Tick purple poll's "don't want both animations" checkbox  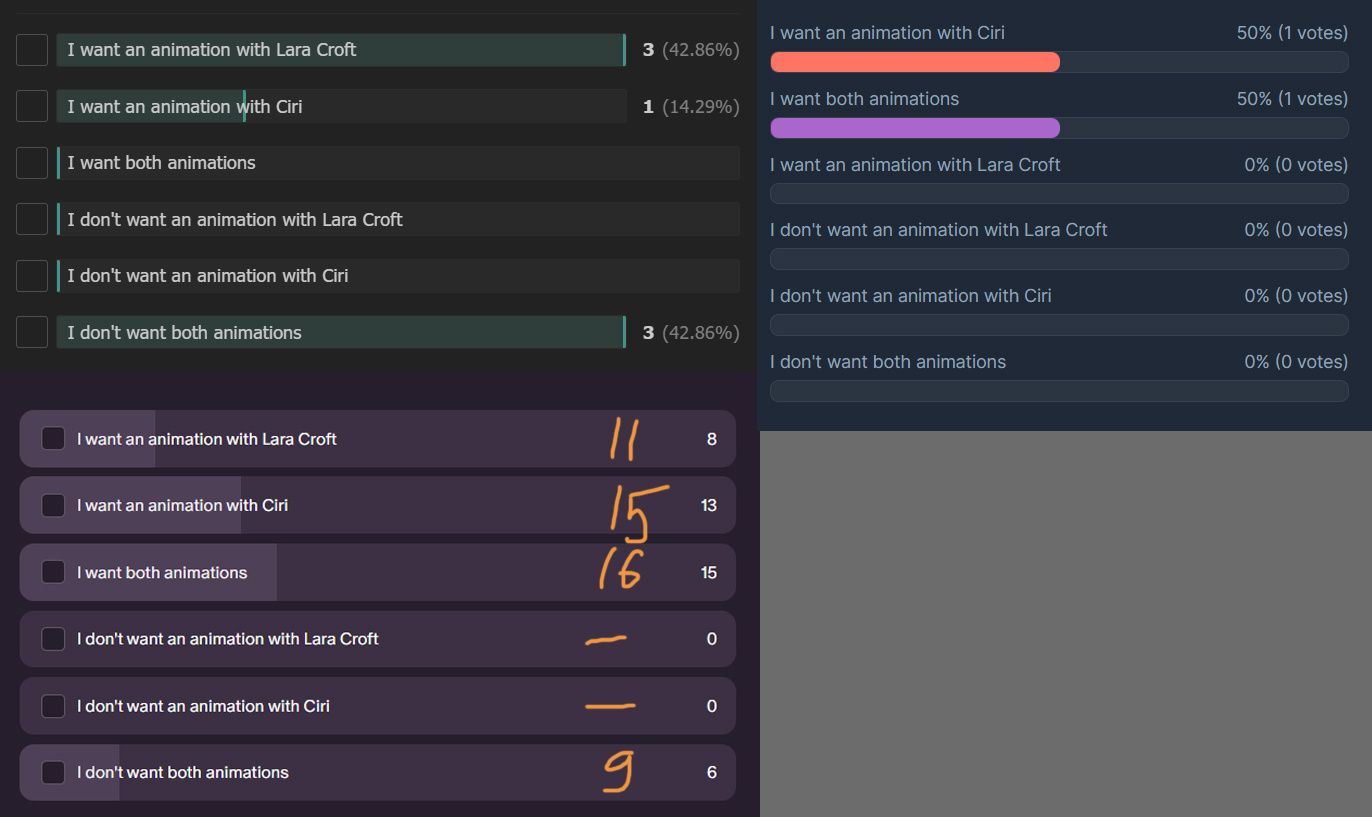53,772
